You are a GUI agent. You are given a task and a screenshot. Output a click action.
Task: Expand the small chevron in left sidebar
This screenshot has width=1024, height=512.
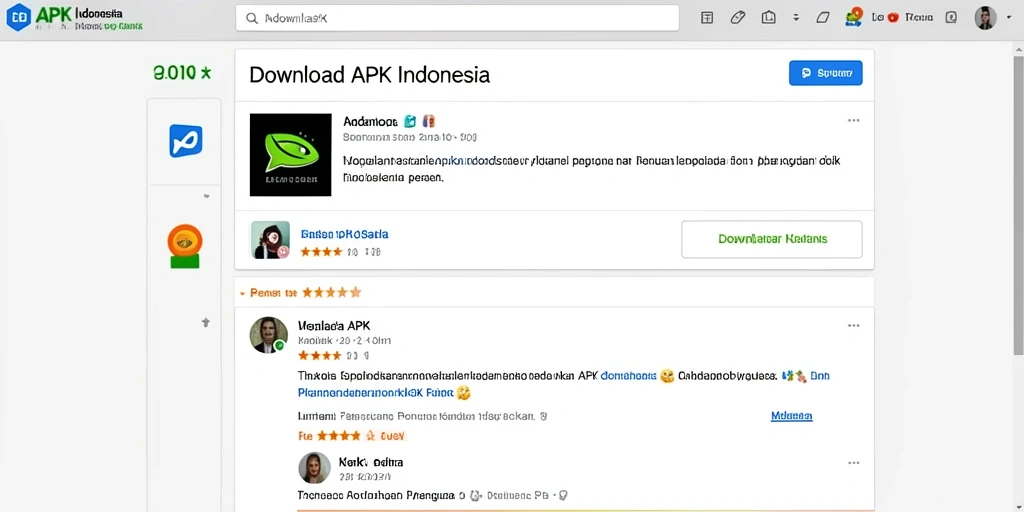(x=206, y=195)
